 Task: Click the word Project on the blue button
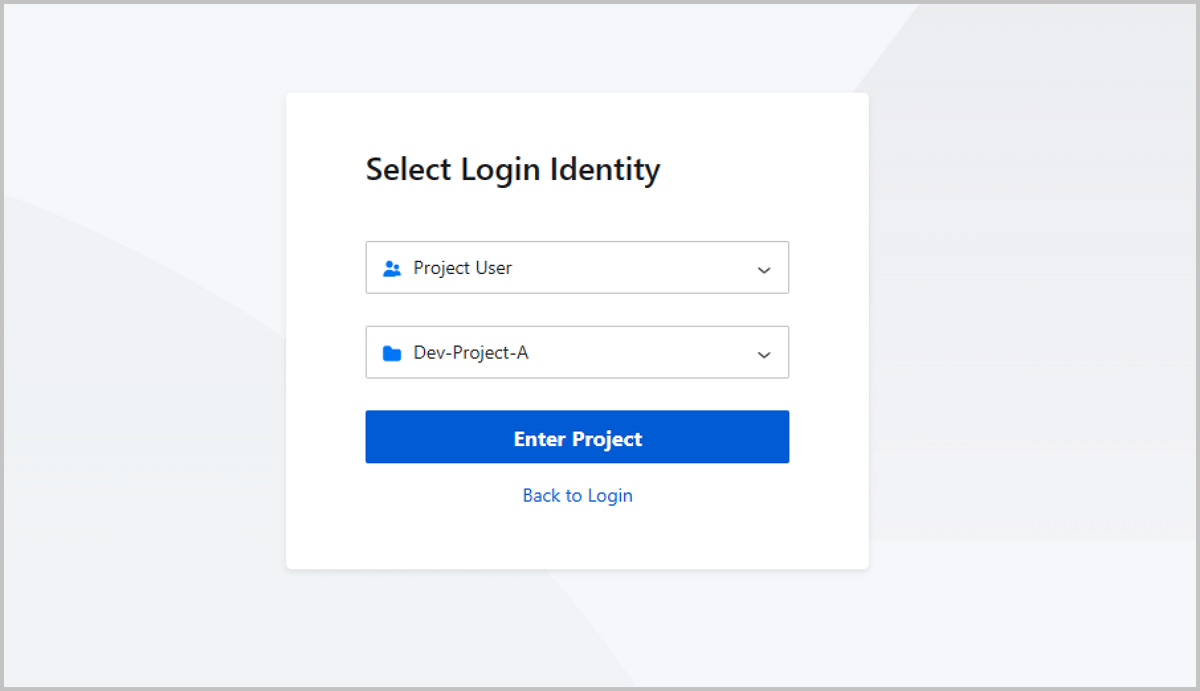[x=607, y=439]
